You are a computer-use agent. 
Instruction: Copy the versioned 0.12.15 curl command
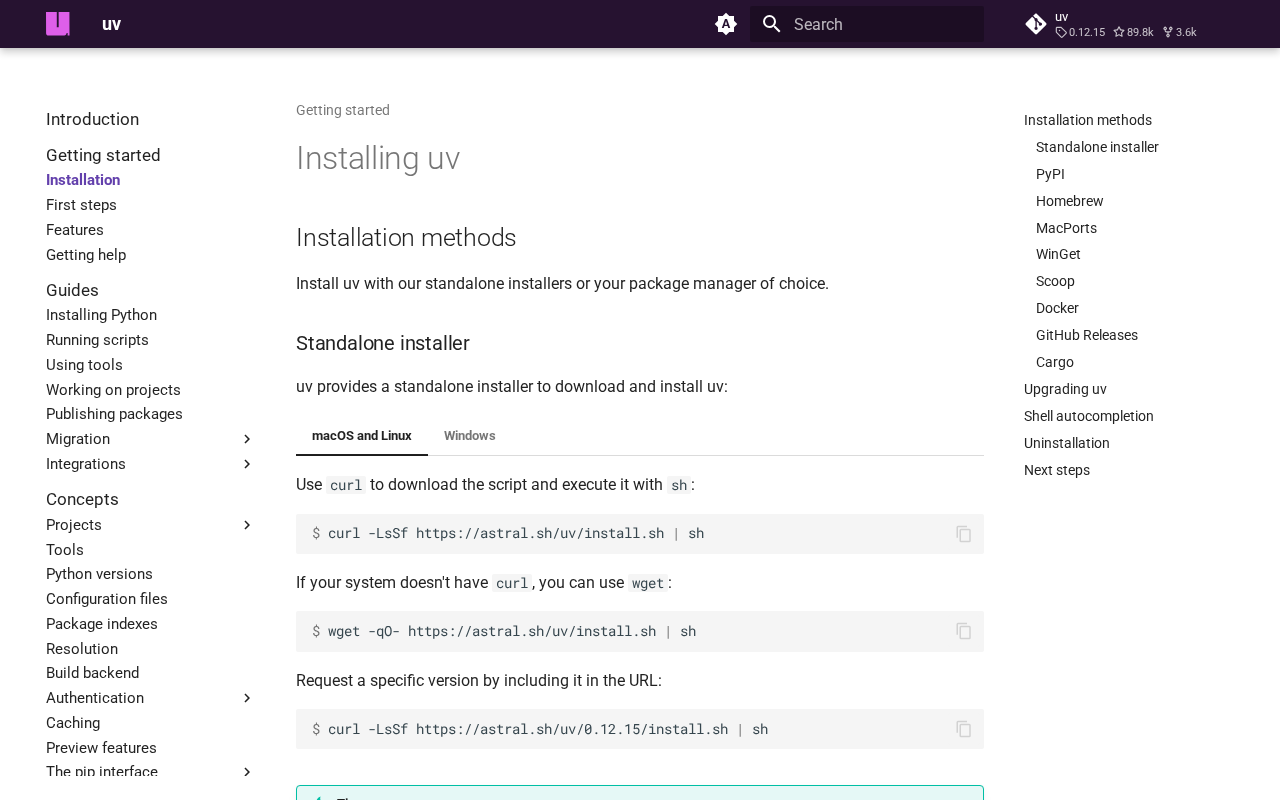tap(964, 729)
